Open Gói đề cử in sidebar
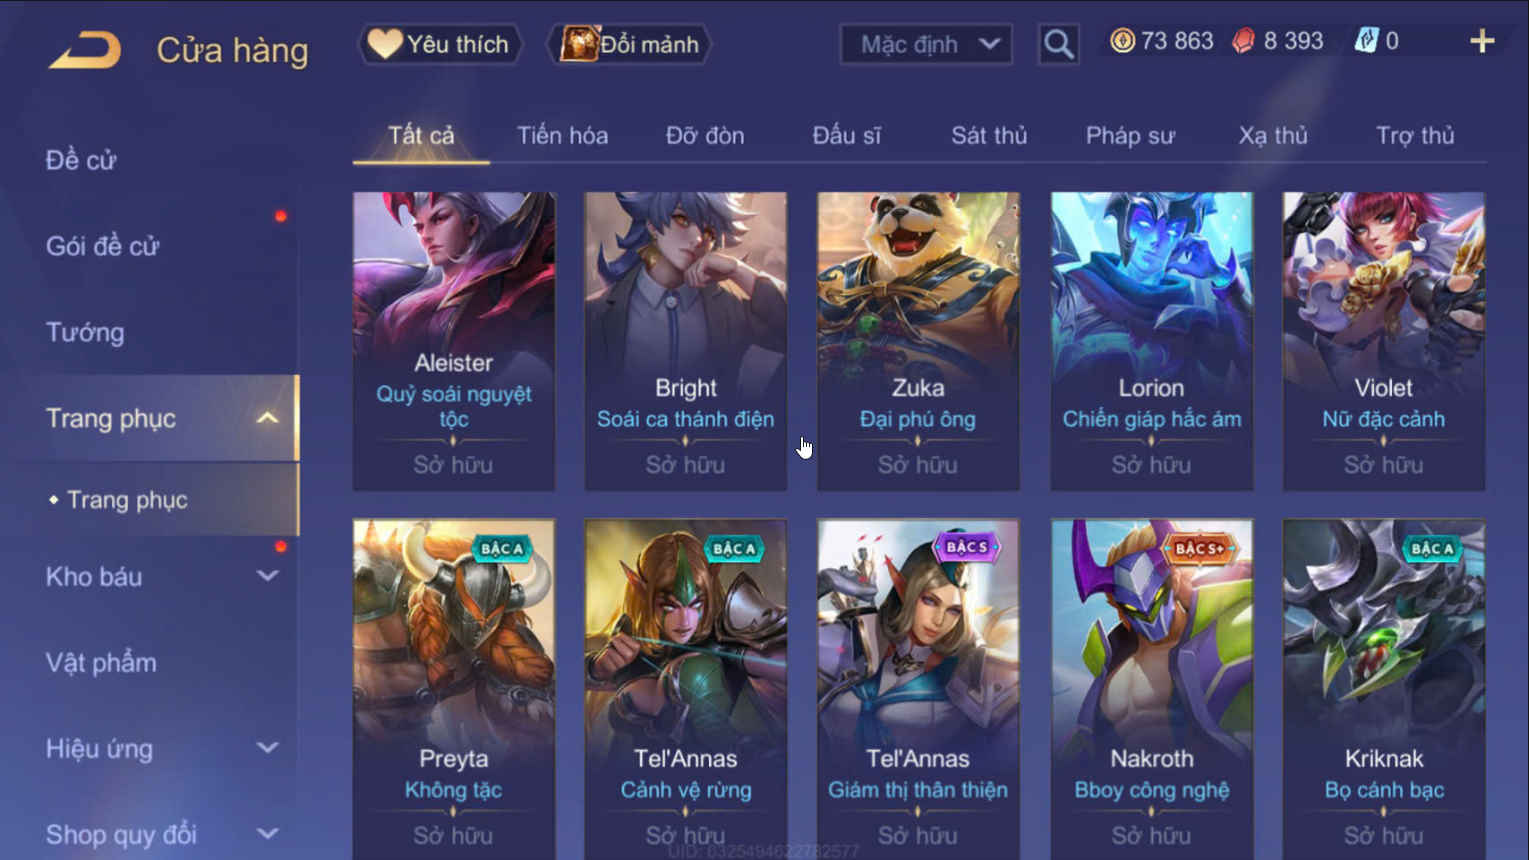1529x860 pixels. [x=102, y=246]
